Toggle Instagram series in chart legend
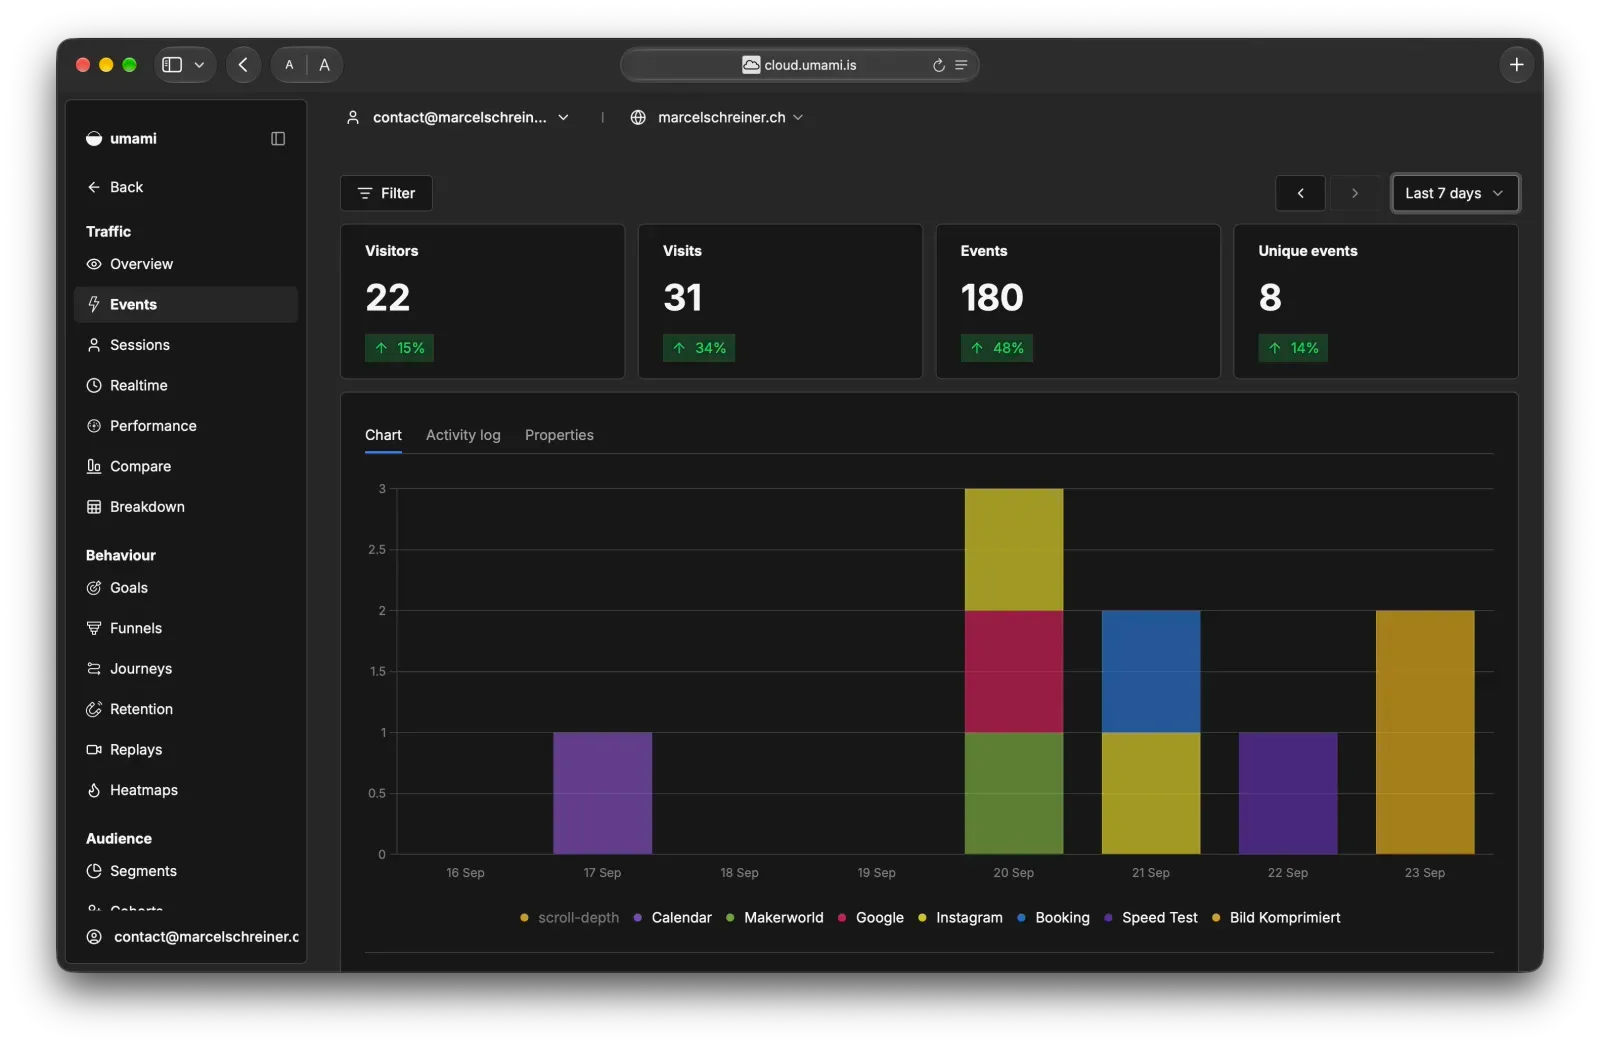This screenshot has height=1047, width=1600. (960, 918)
